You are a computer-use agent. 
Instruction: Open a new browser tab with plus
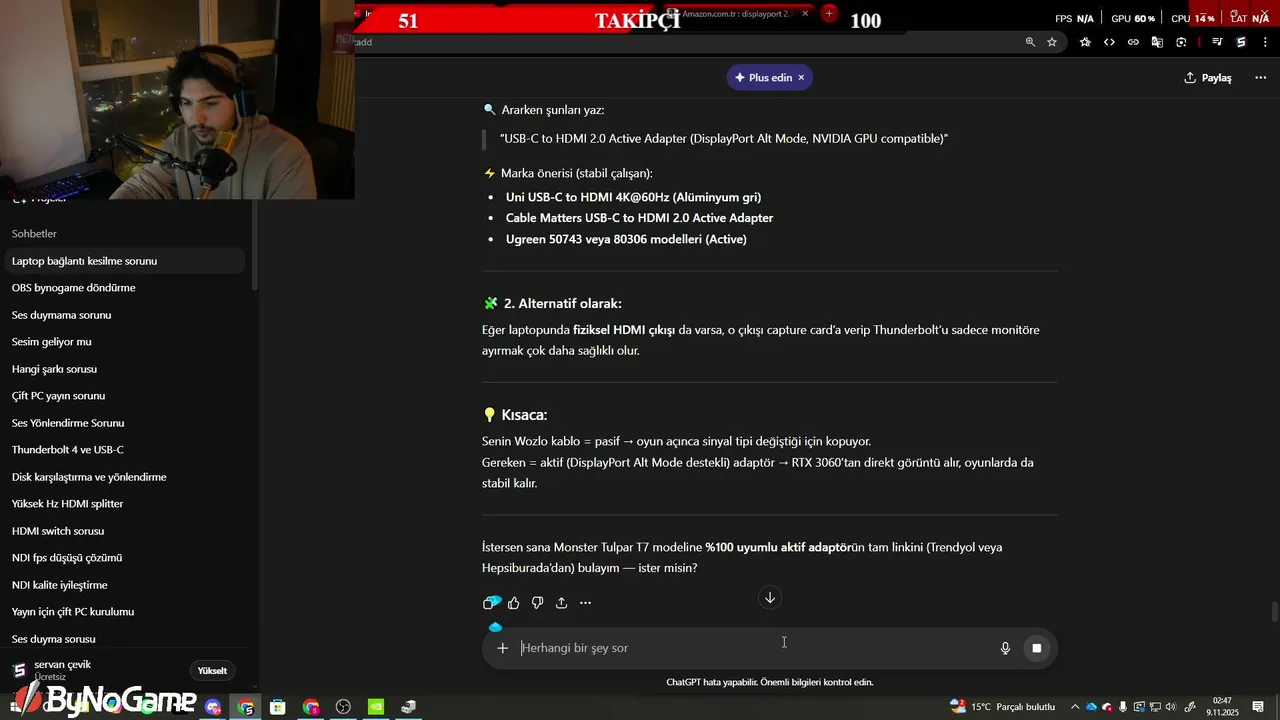(829, 13)
